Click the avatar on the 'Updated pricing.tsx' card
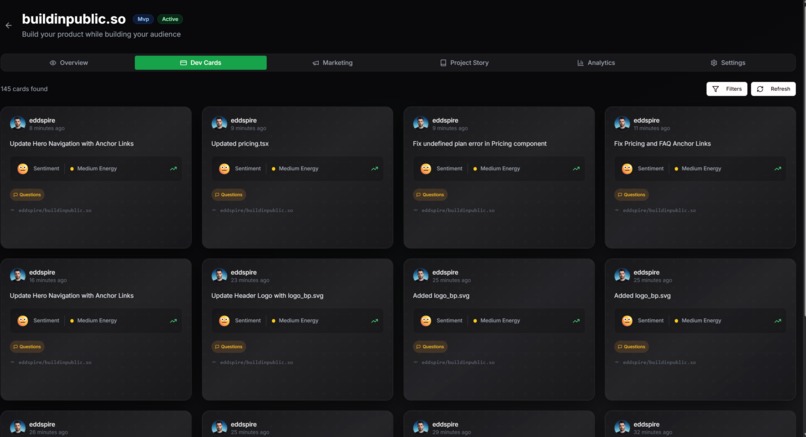 (219, 123)
